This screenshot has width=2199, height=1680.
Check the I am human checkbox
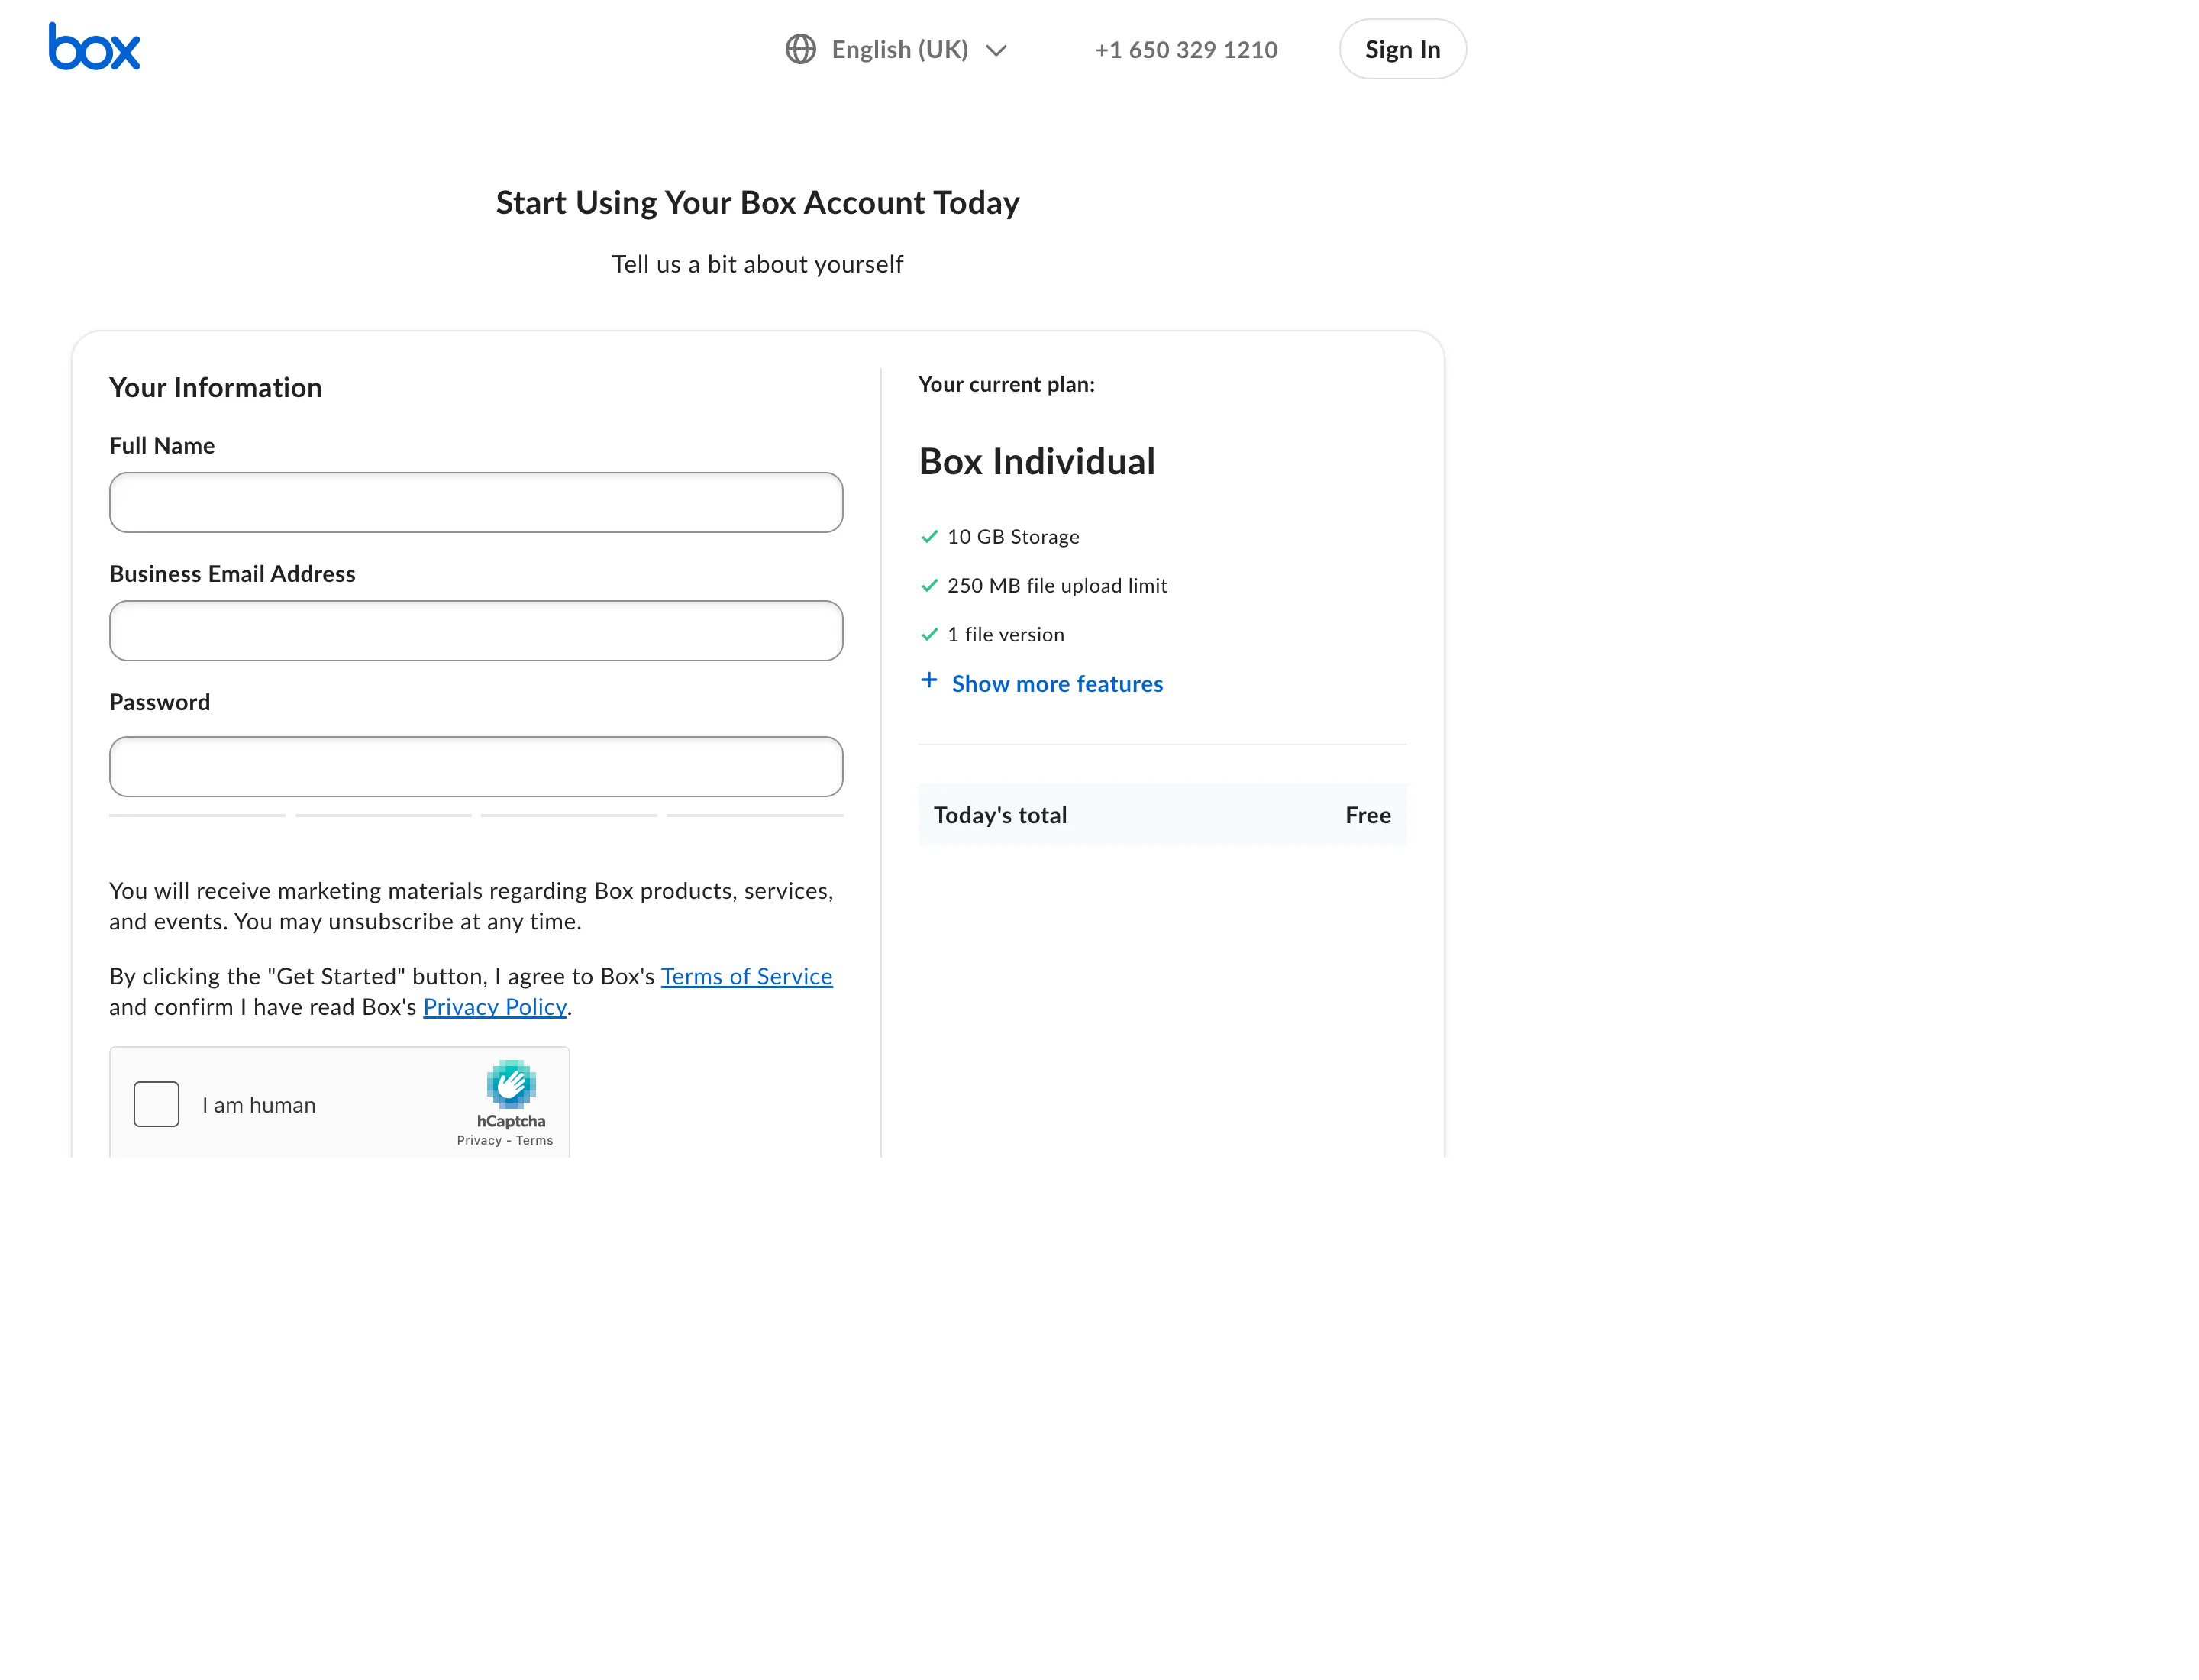156,1104
